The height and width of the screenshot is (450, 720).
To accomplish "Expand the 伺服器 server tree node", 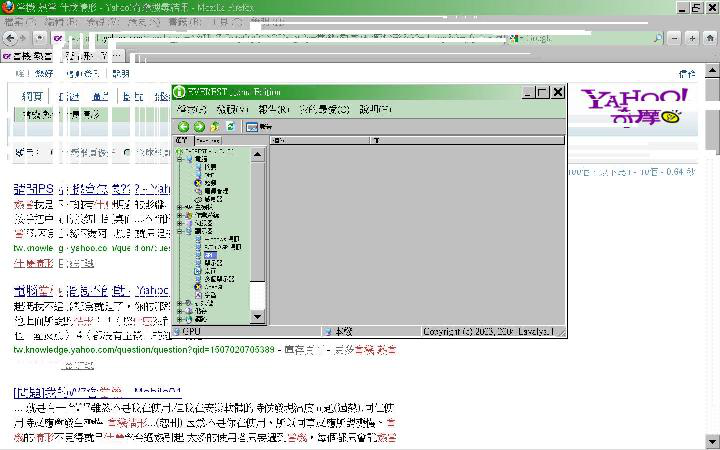I will pyautogui.click(x=180, y=223).
